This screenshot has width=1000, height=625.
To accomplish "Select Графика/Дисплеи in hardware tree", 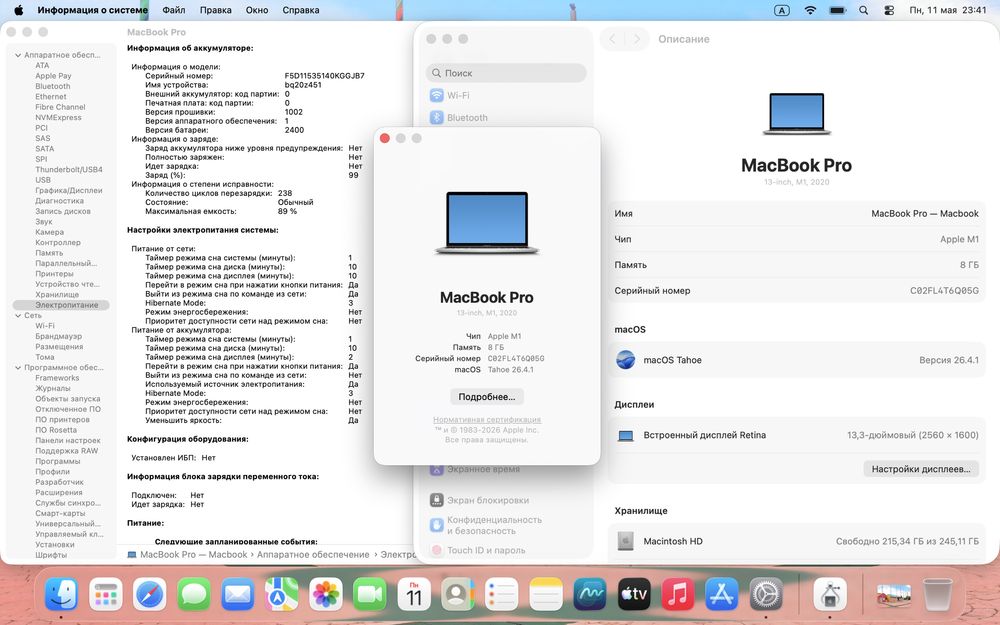I will (x=69, y=191).
